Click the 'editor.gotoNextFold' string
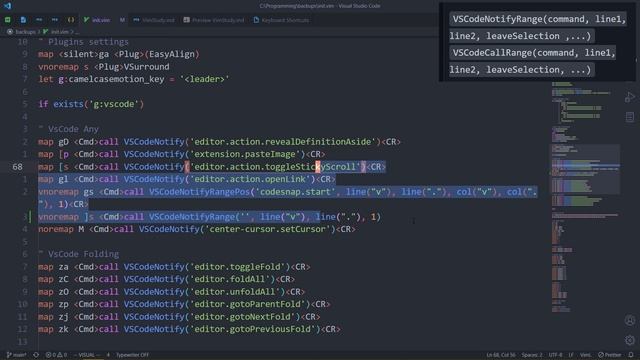 (243, 317)
